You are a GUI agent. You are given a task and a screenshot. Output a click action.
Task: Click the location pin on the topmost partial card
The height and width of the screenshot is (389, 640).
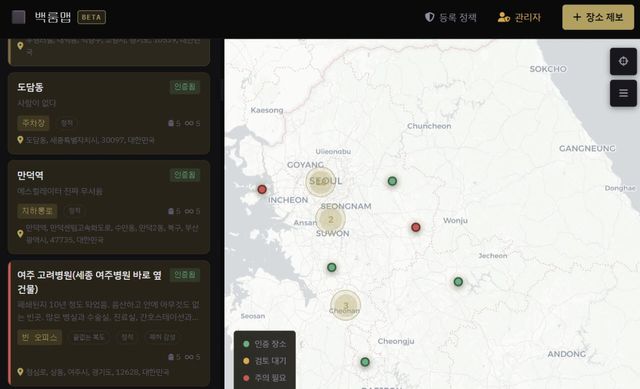coord(20,46)
